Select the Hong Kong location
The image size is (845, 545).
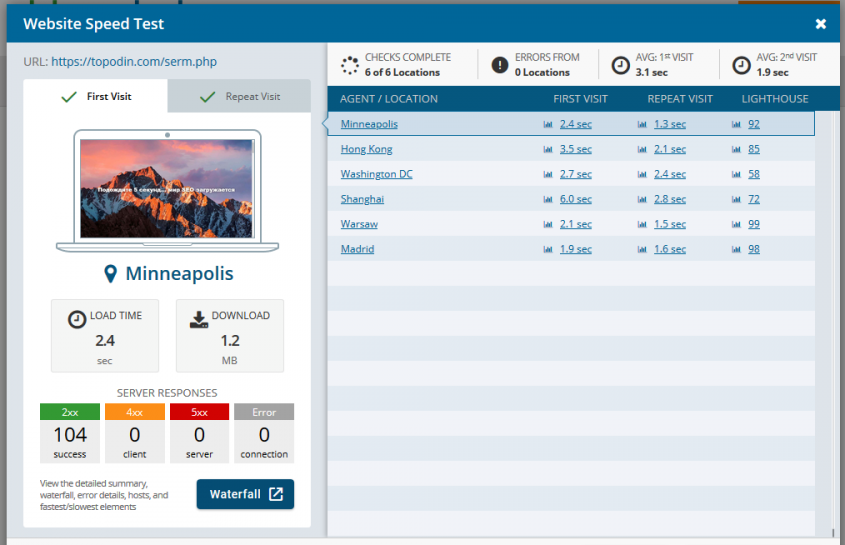tap(366, 150)
